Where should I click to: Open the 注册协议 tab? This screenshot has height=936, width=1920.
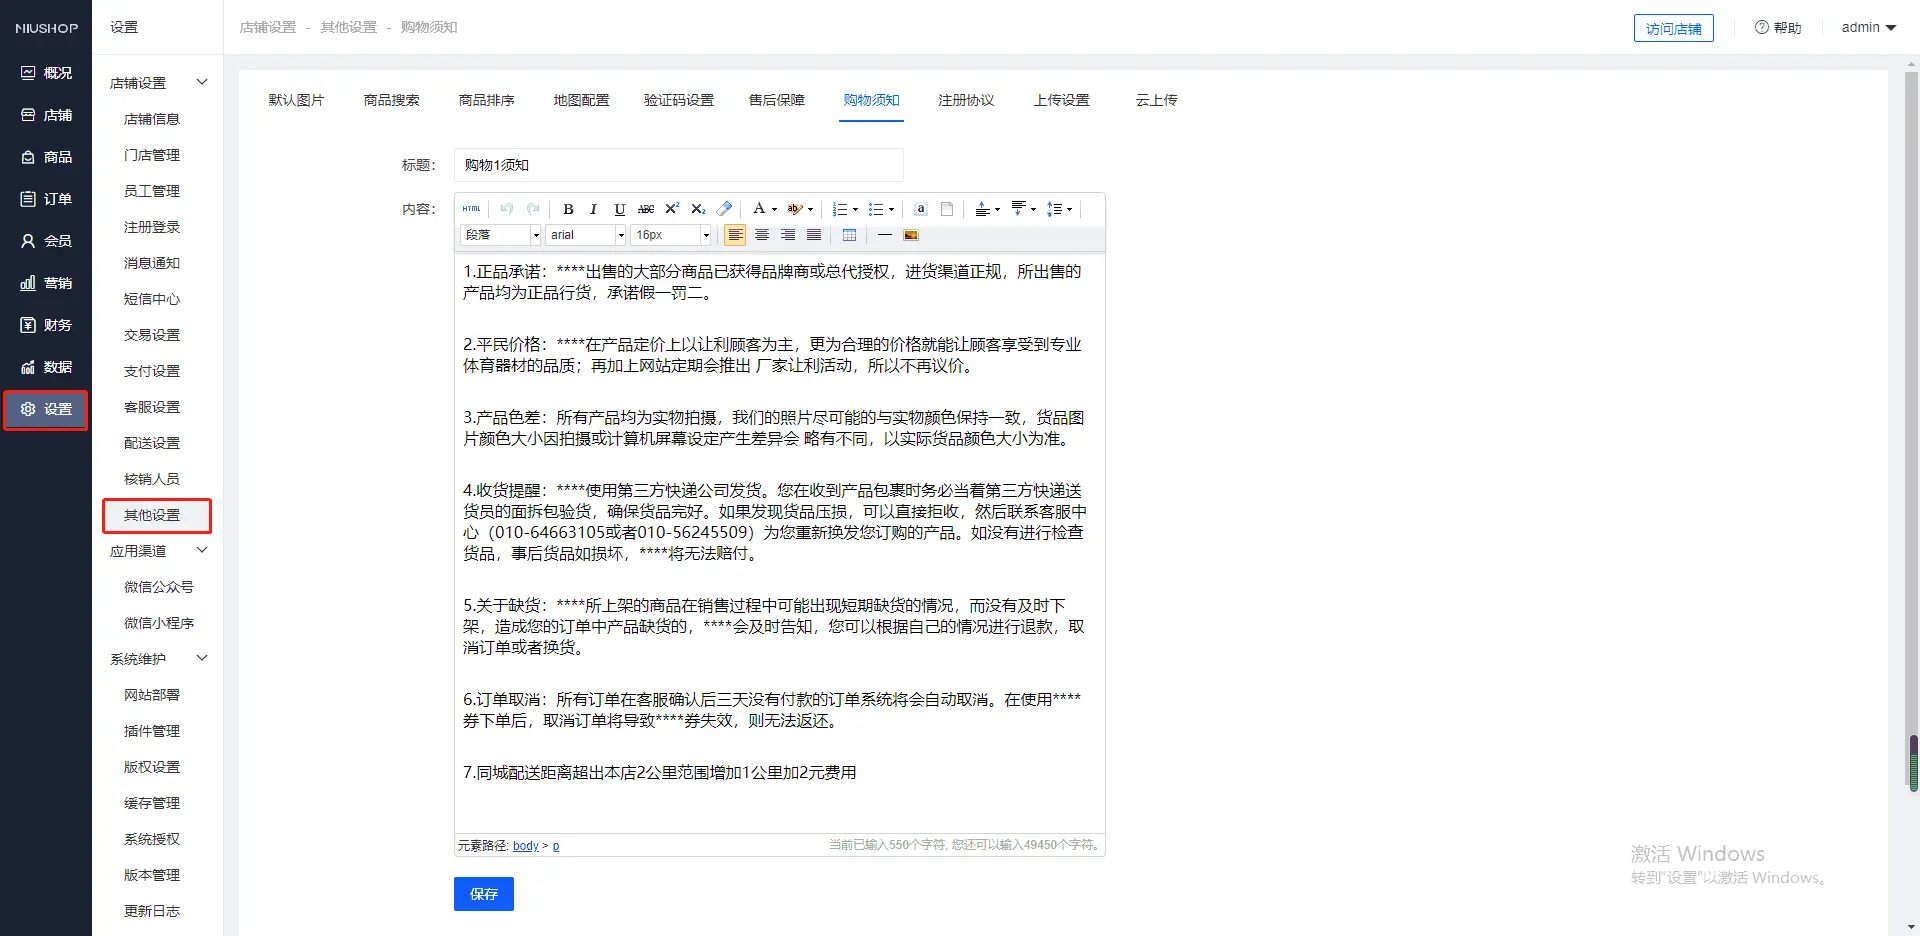tap(966, 100)
